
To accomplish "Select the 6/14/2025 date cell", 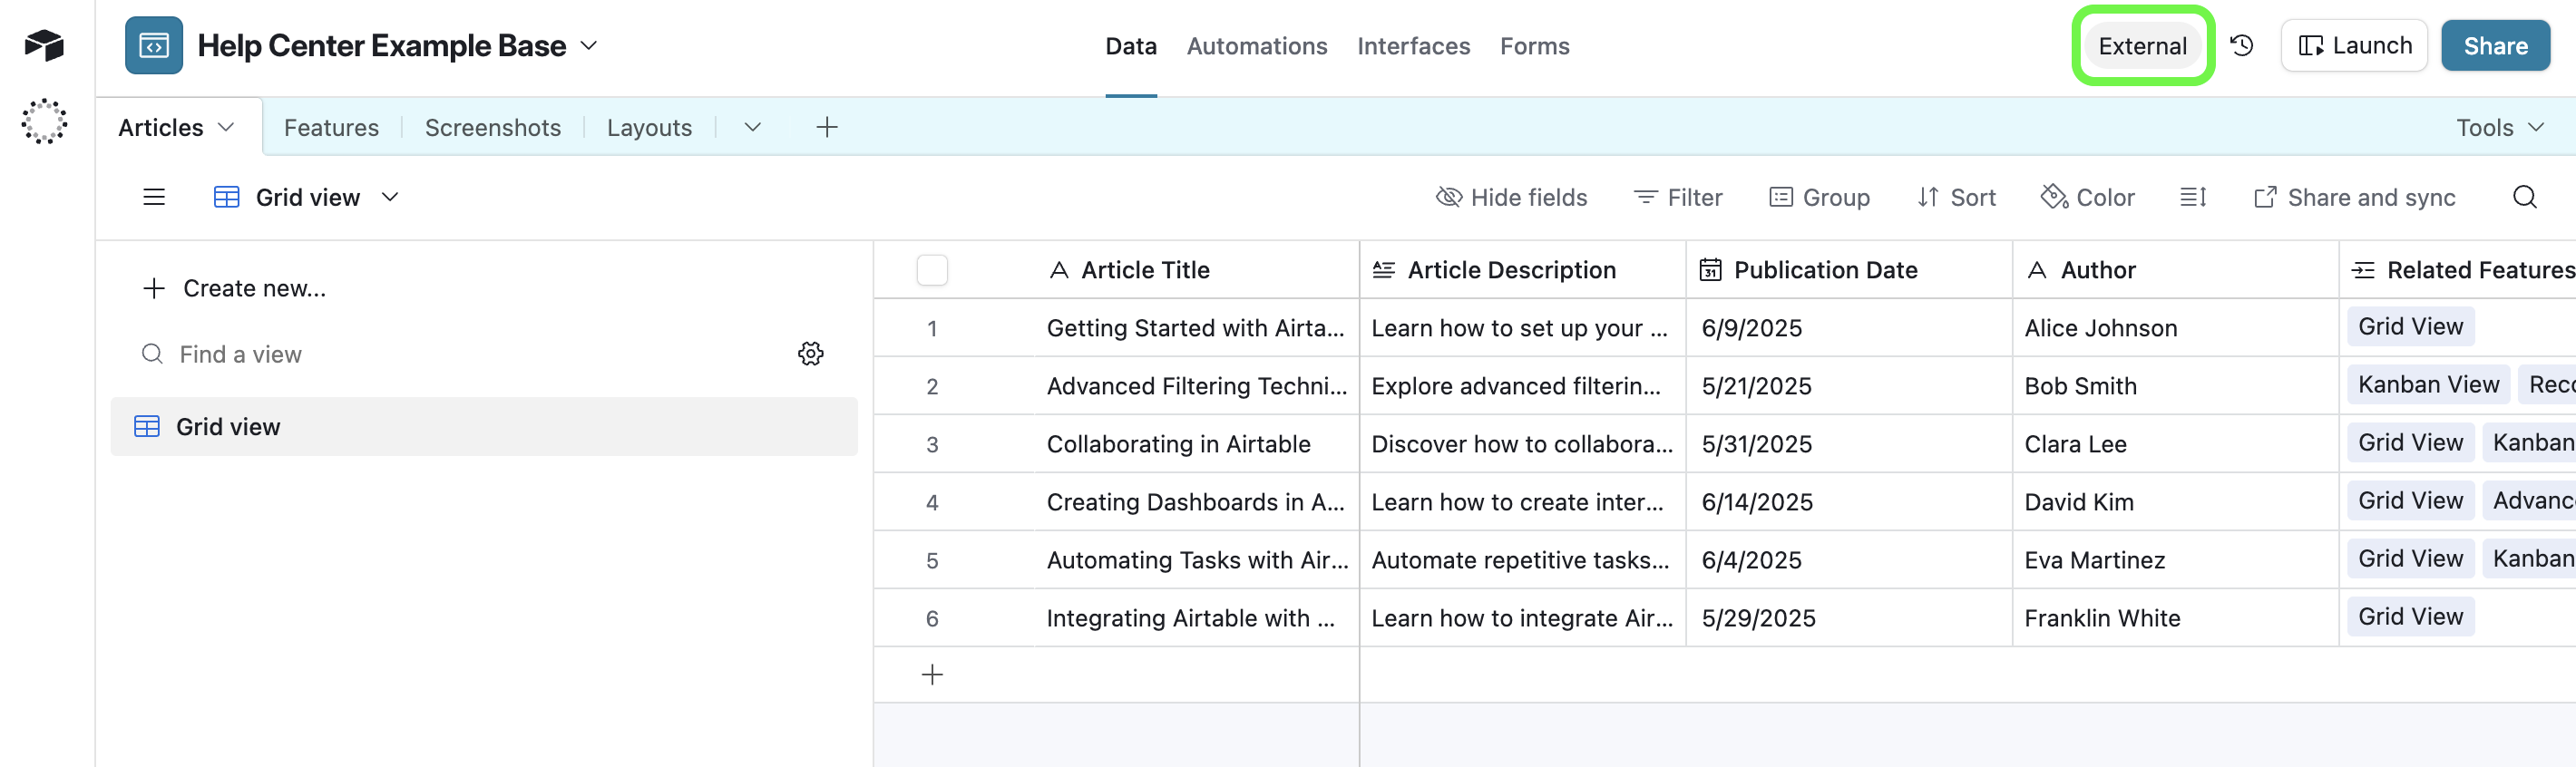I will 1849,502.
